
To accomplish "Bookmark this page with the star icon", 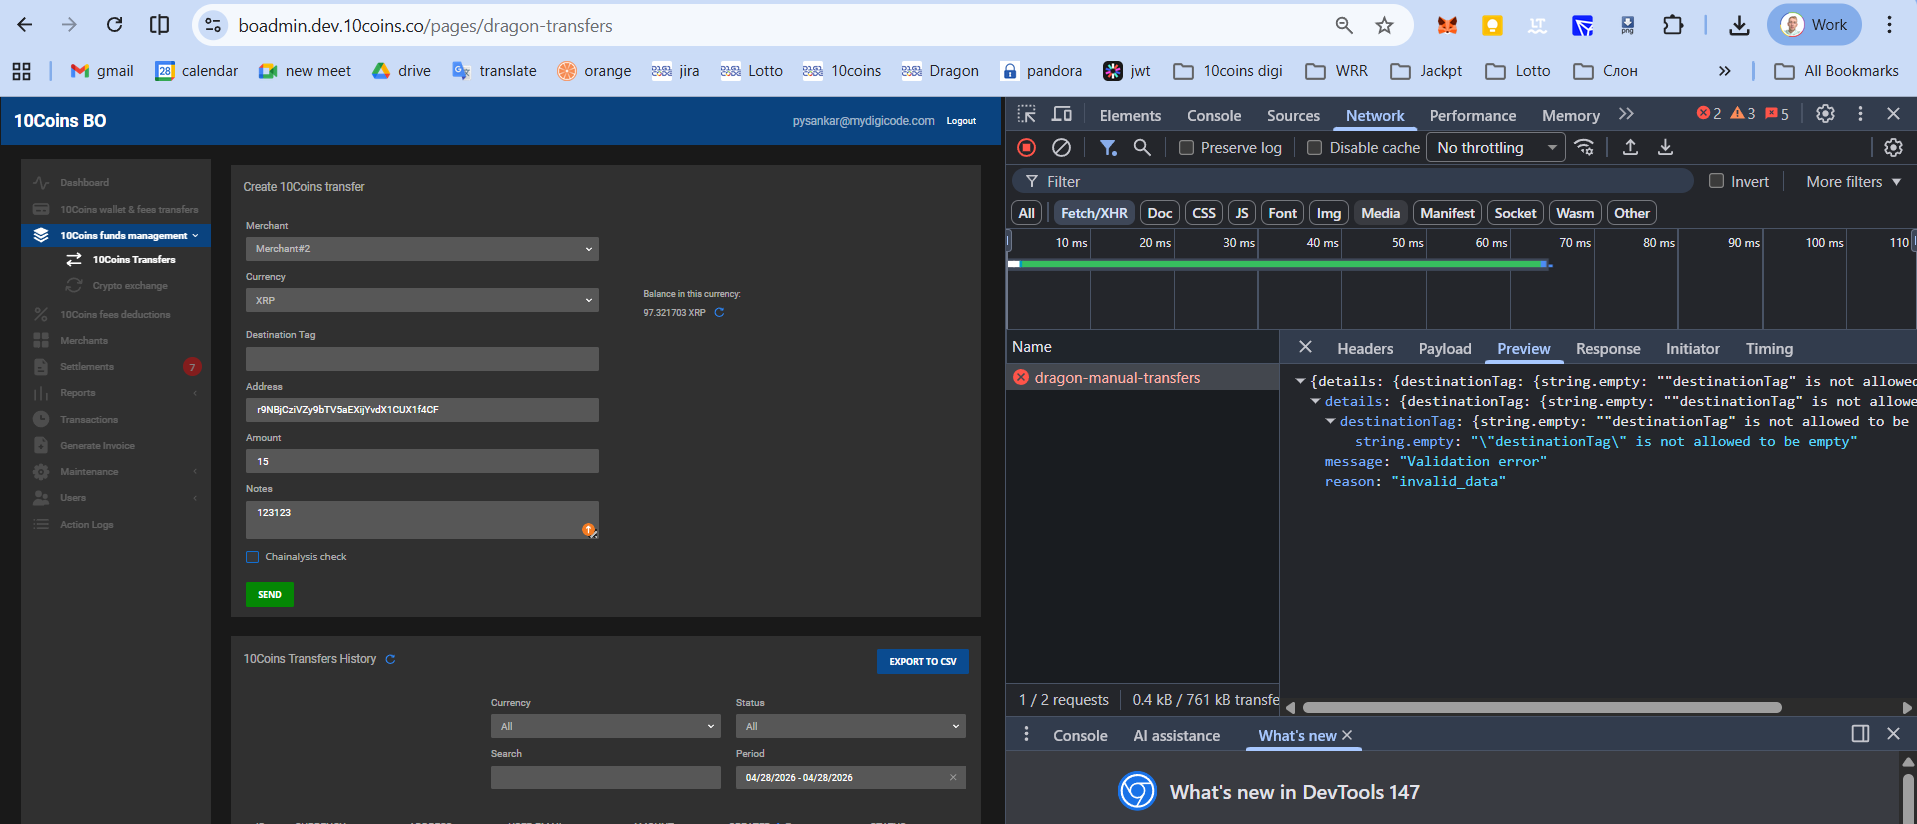I will pos(1384,25).
